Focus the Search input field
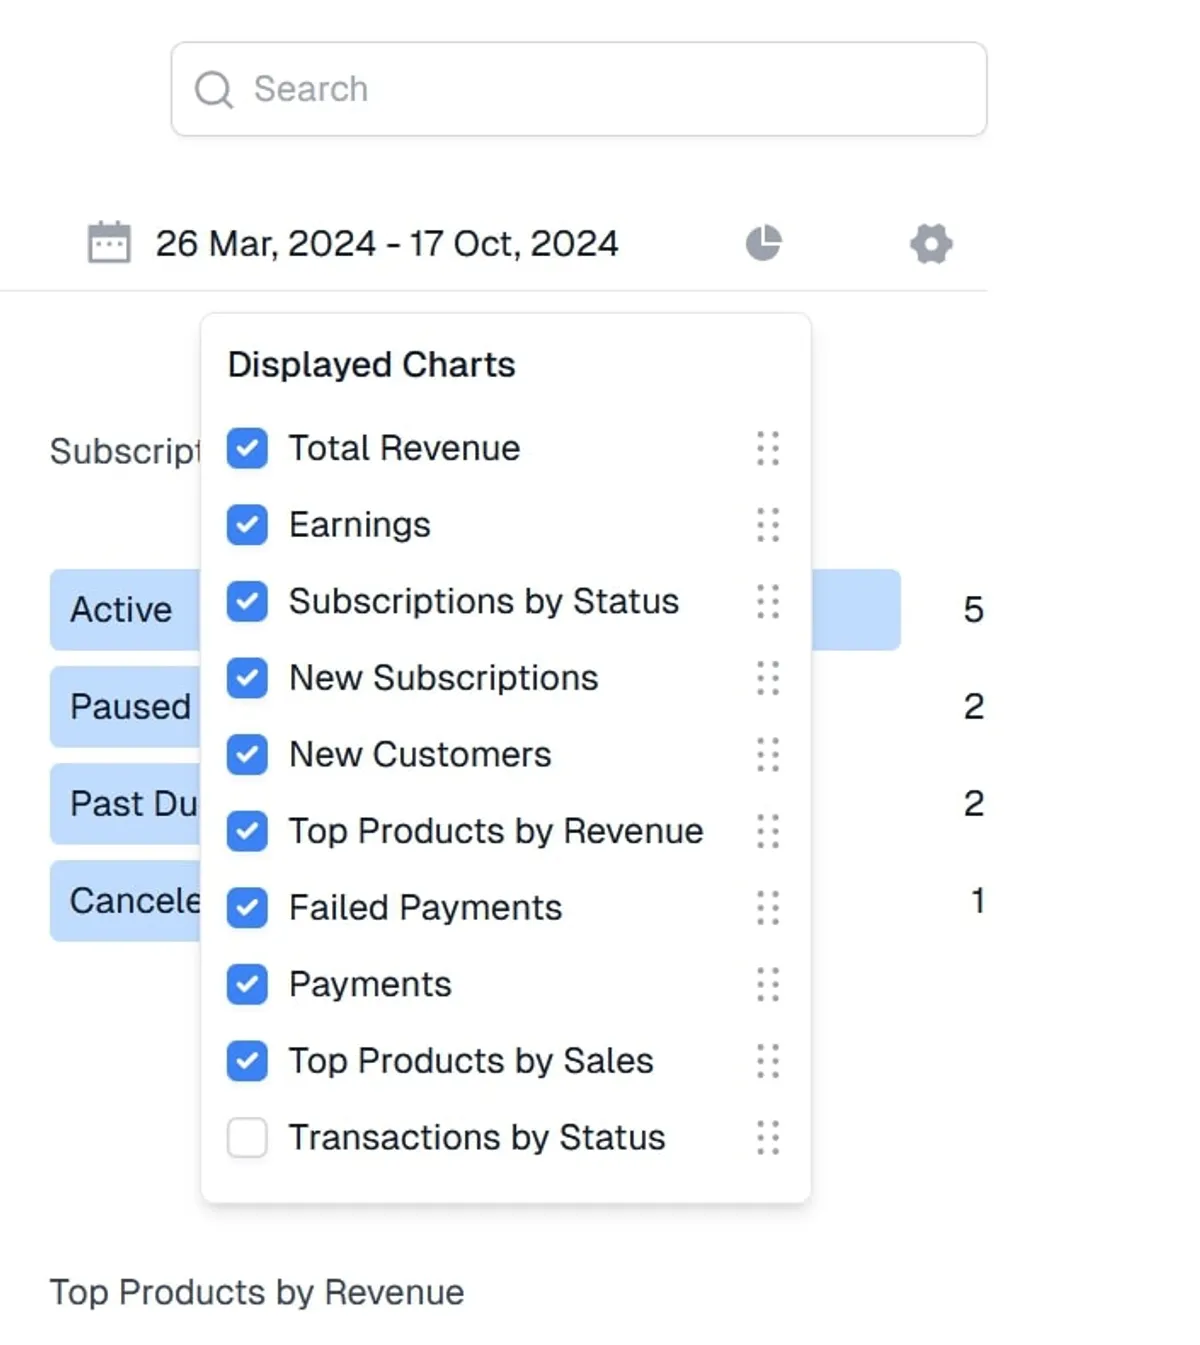1200x1345 pixels. (579, 89)
